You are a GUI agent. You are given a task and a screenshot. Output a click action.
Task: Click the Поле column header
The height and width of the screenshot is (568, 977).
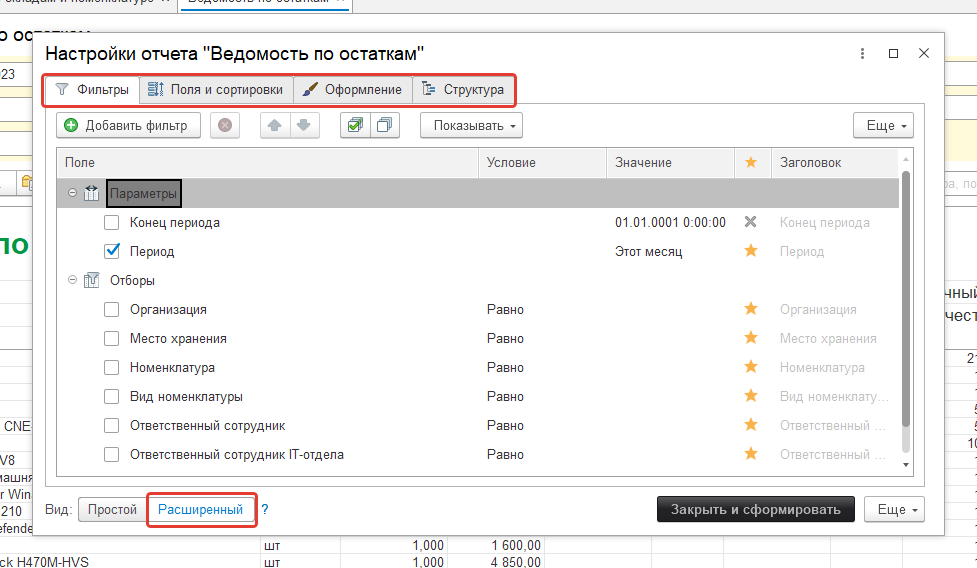click(267, 163)
